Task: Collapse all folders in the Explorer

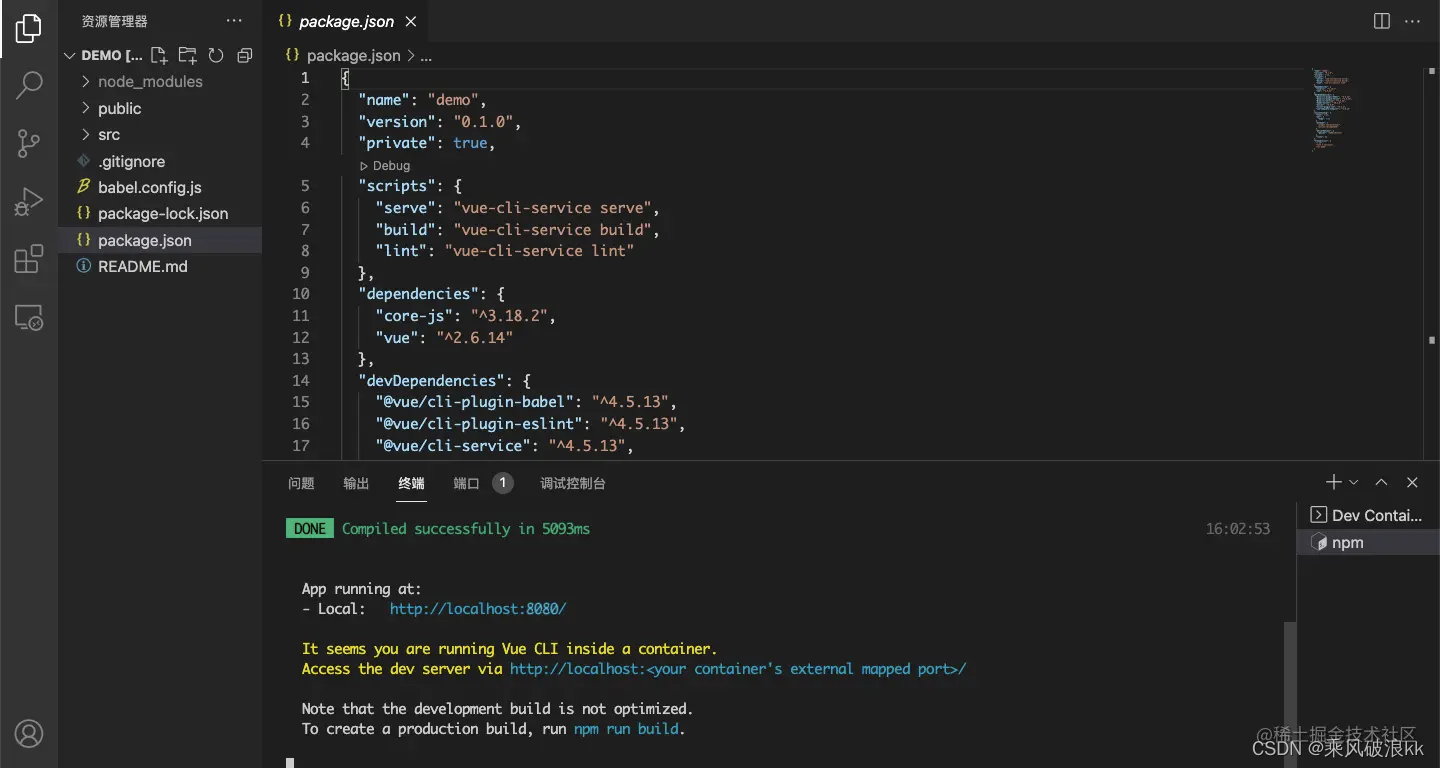Action: click(244, 55)
